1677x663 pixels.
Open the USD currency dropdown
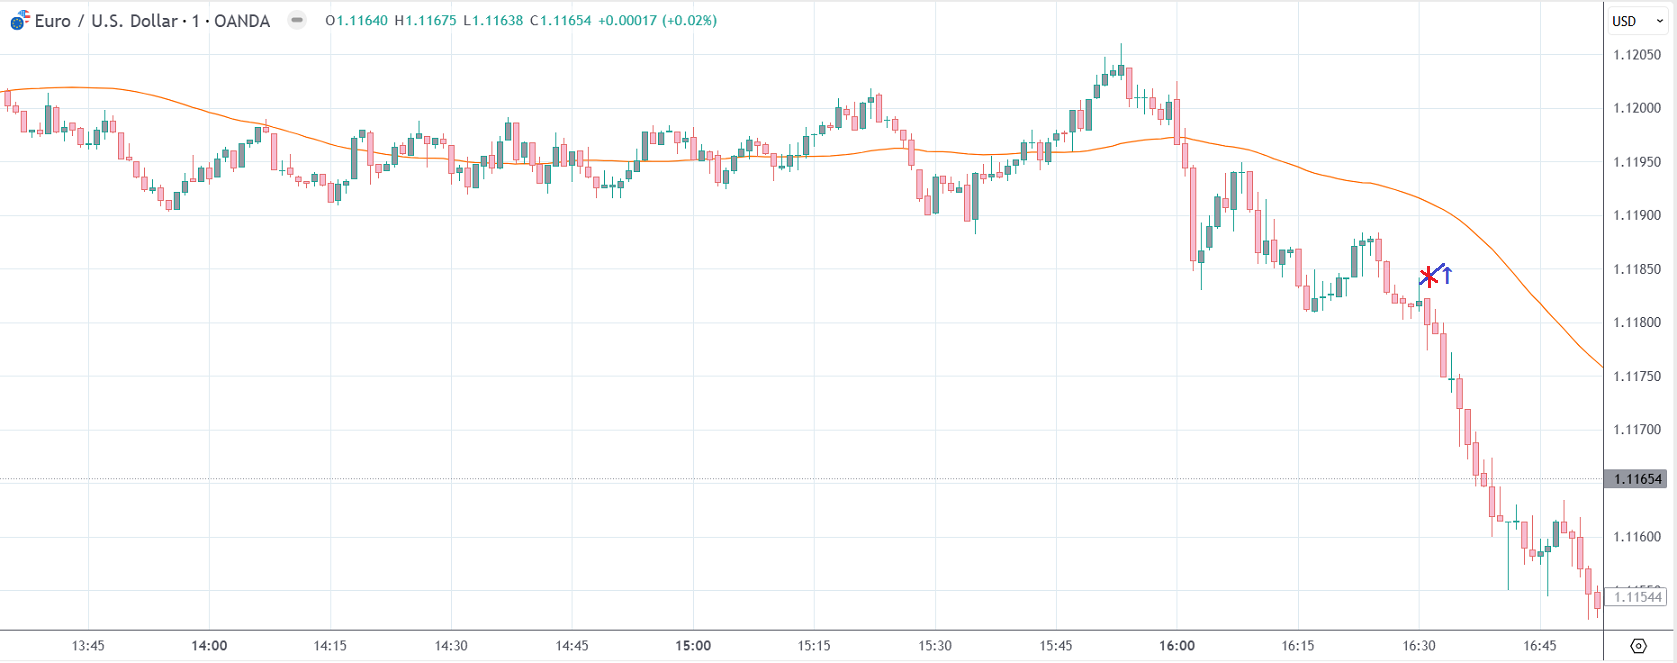click(x=1636, y=21)
